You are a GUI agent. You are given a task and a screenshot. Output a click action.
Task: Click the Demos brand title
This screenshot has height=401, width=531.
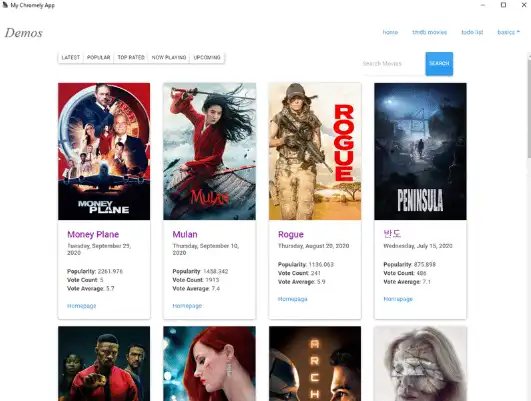pos(24,33)
